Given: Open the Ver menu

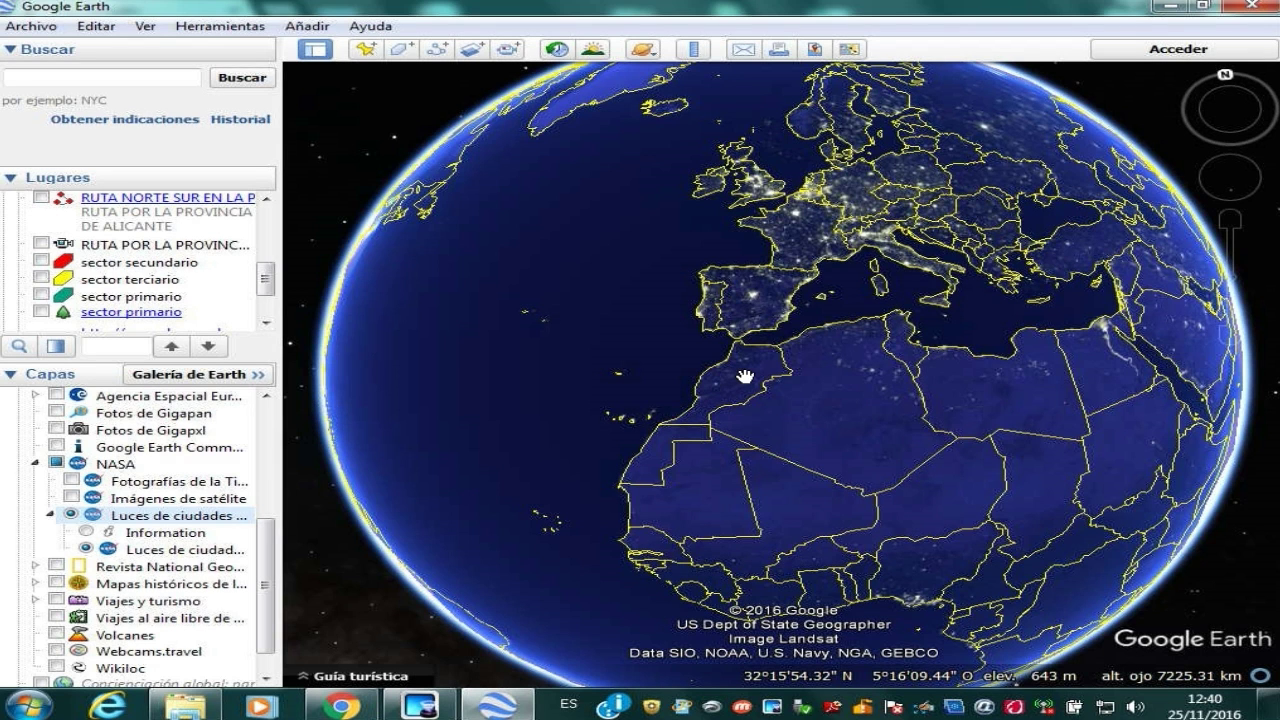Looking at the screenshot, I should 145,26.
